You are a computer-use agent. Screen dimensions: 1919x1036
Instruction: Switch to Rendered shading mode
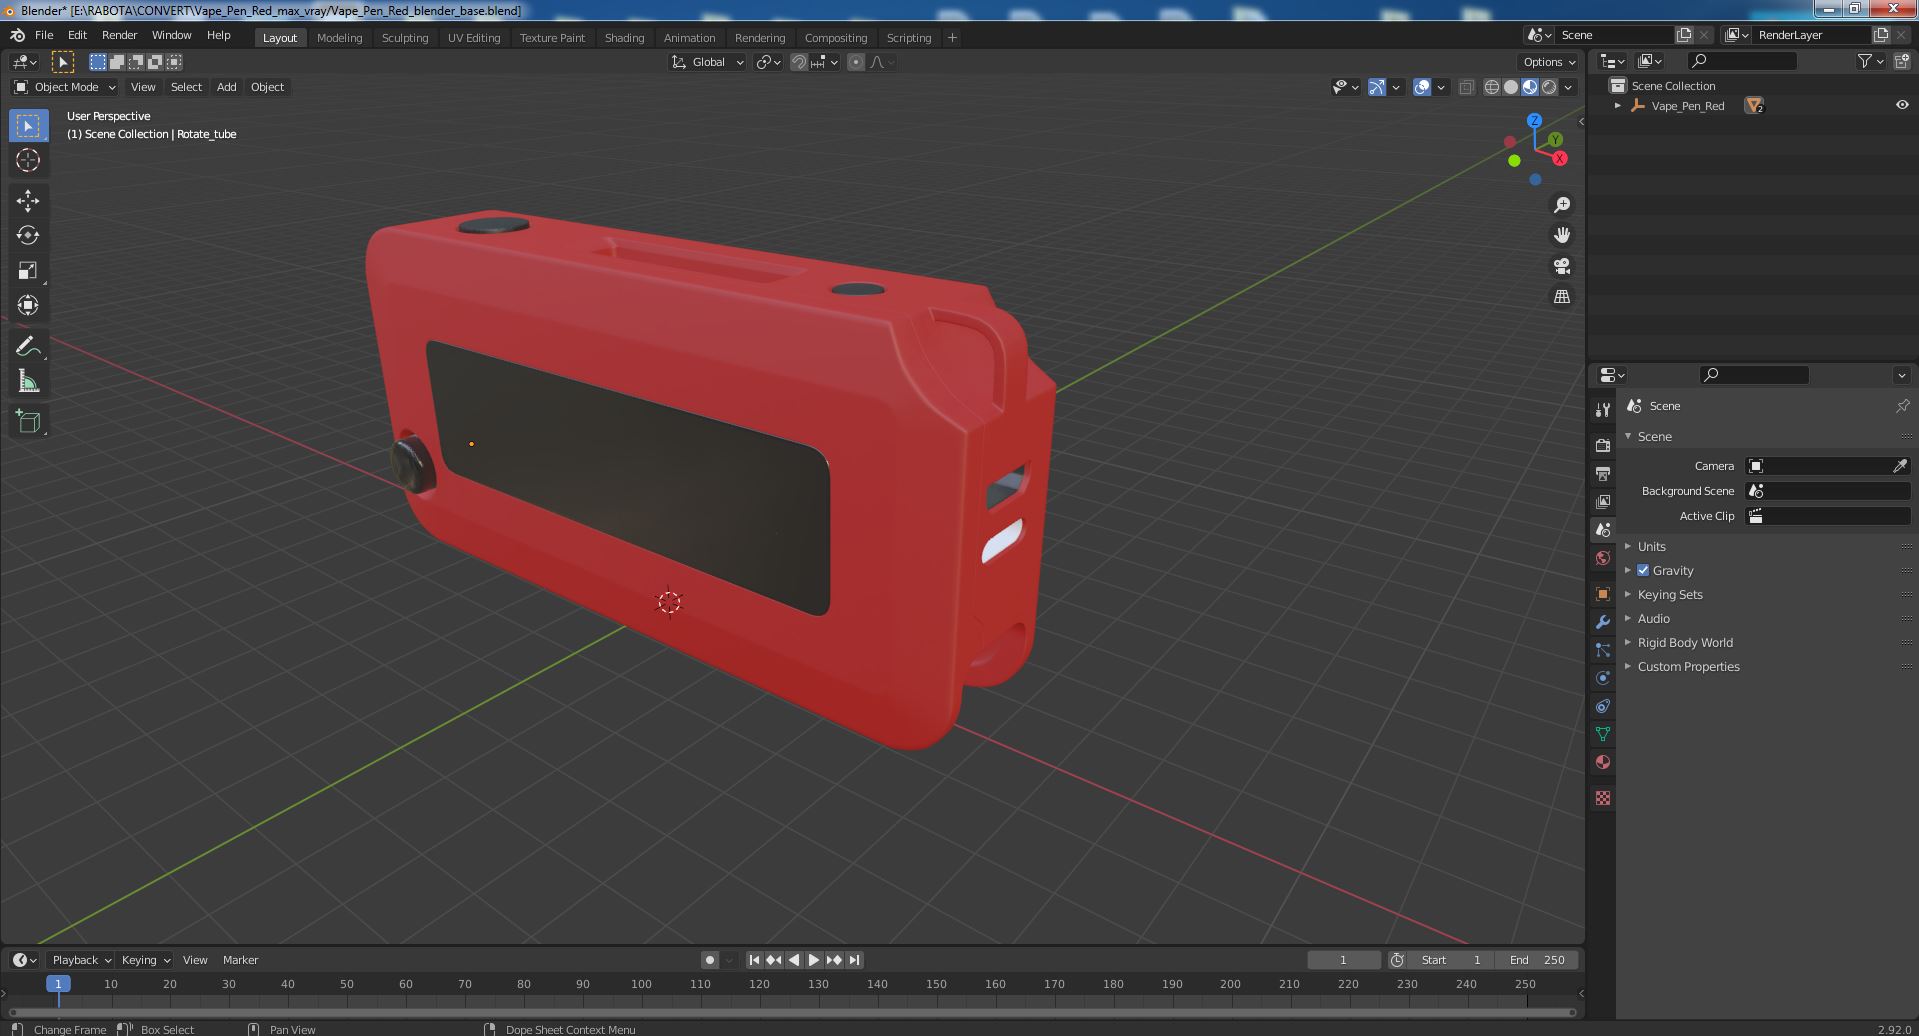pyautogui.click(x=1549, y=87)
